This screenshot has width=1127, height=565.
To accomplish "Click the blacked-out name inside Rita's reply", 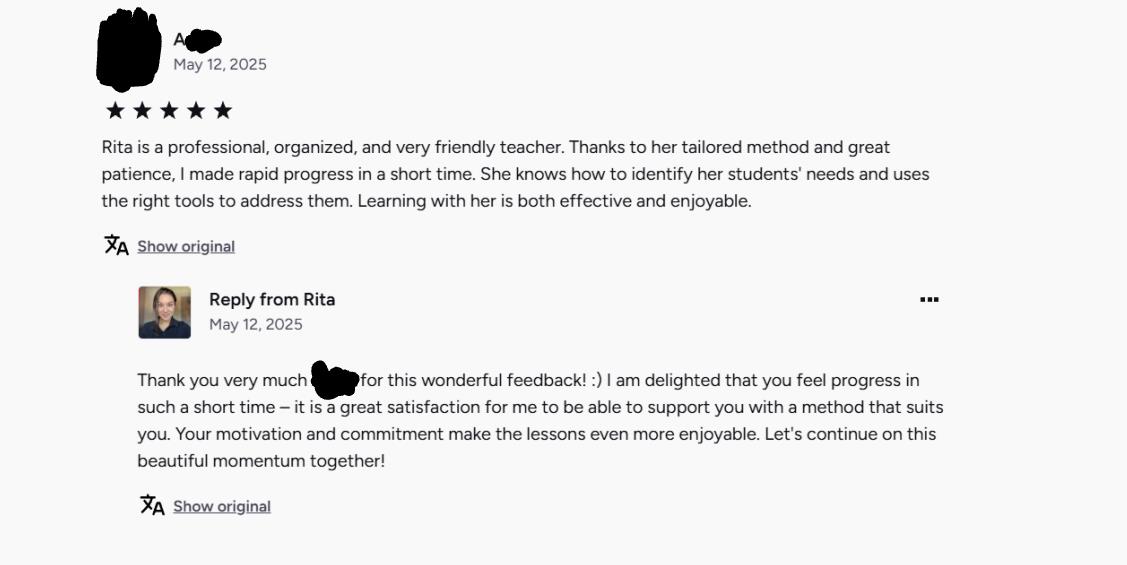I will (x=334, y=379).
